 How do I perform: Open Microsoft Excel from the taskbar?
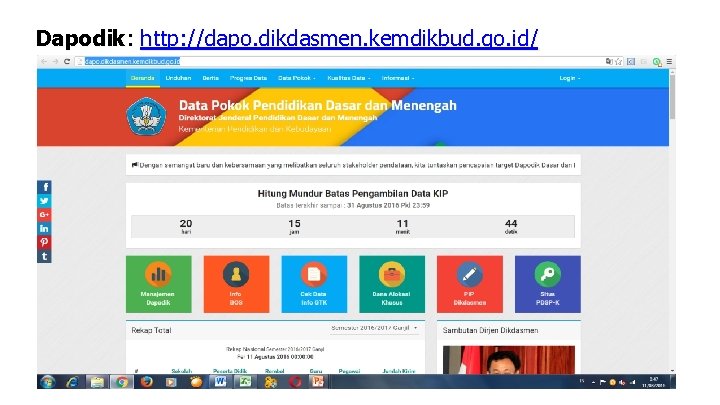(245, 382)
